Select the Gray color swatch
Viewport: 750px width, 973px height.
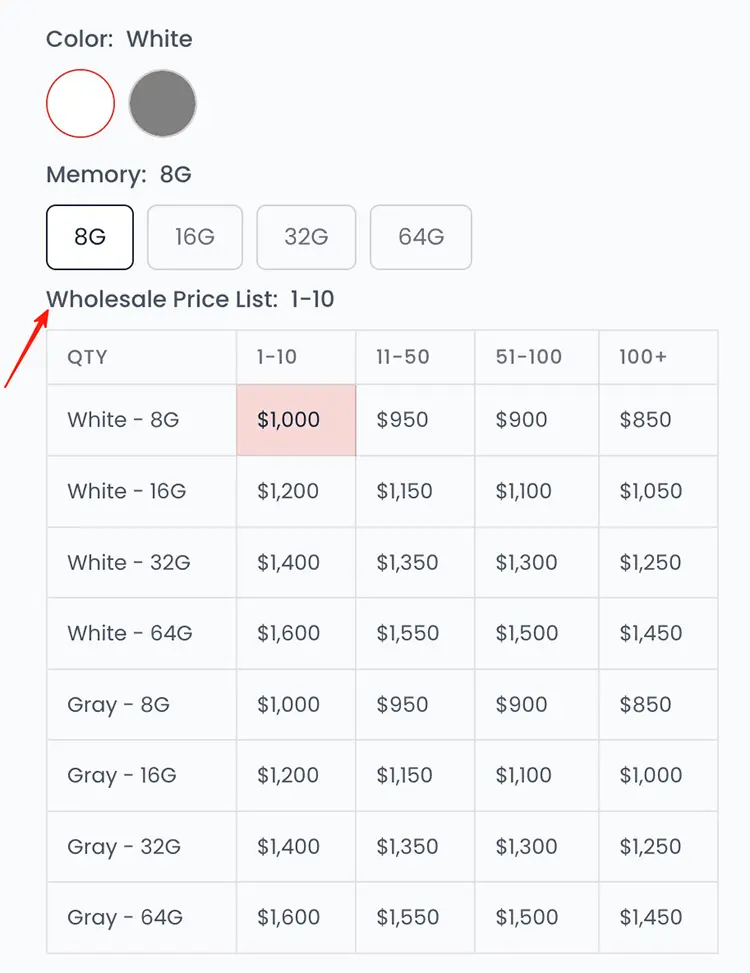[x=163, y=103]
